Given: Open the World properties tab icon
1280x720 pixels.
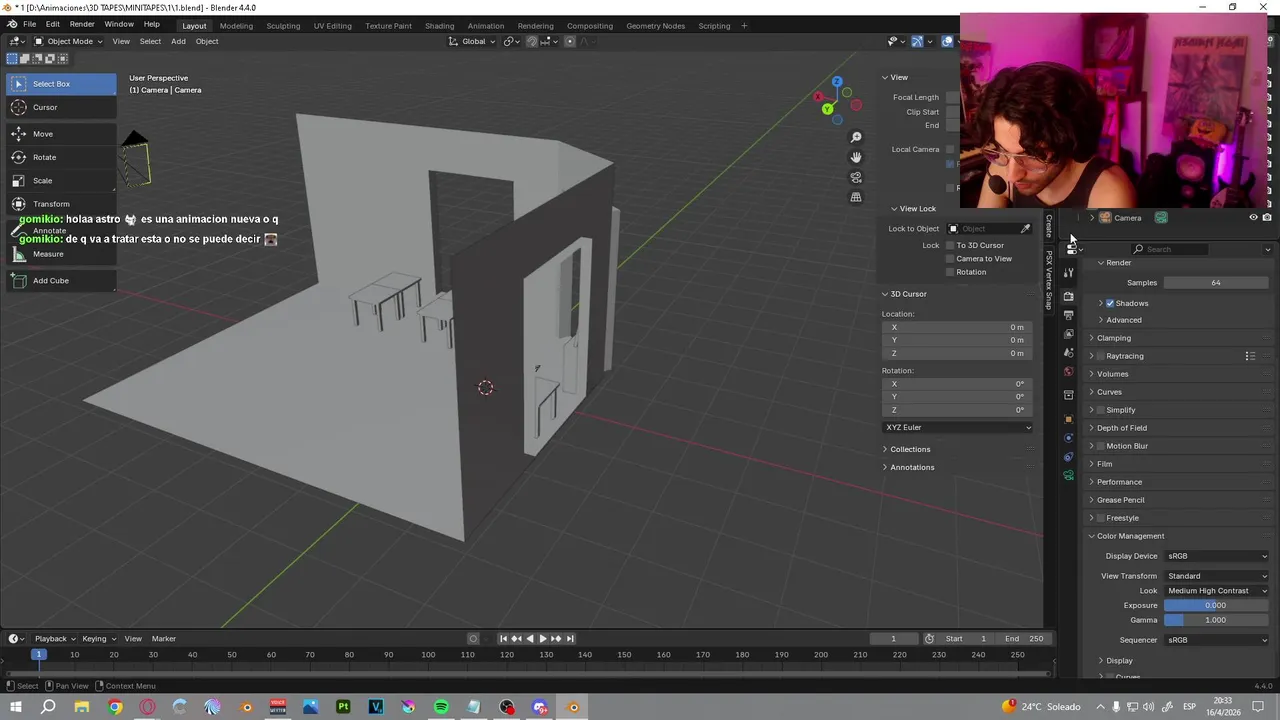Looking at the screenshot, I should pyautogui.click(x=1069, y=372).
